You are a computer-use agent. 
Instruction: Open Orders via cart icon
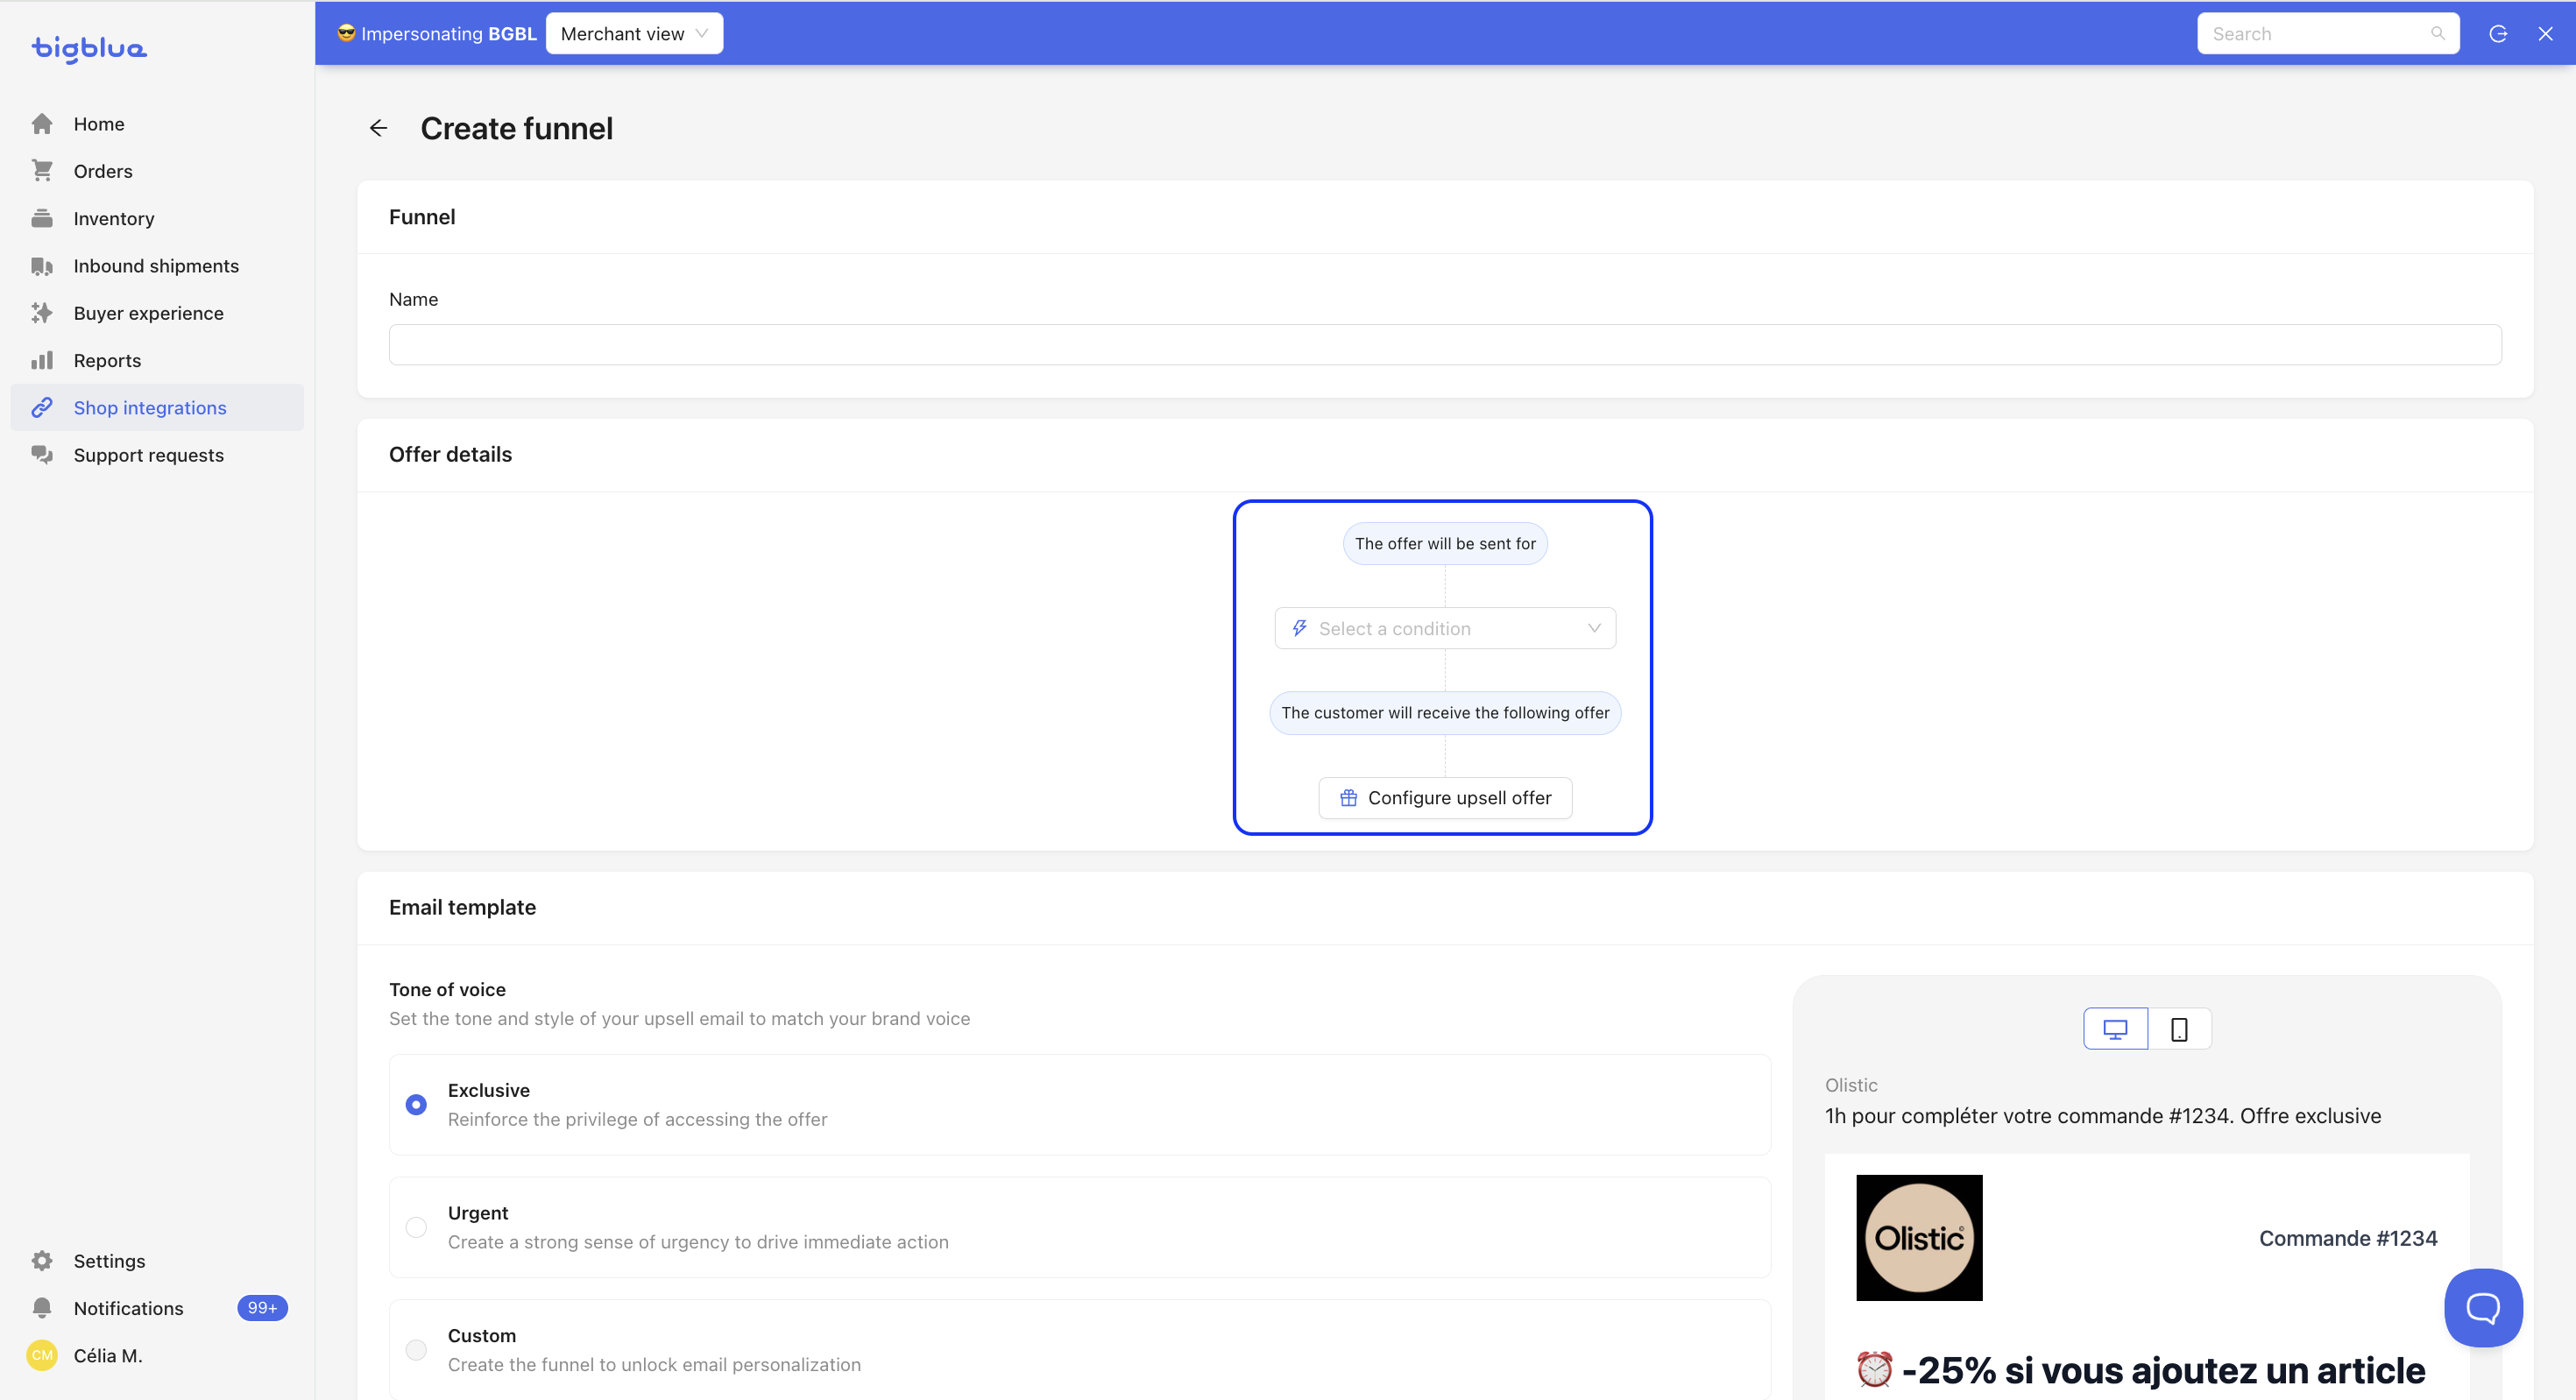point(42,171)
